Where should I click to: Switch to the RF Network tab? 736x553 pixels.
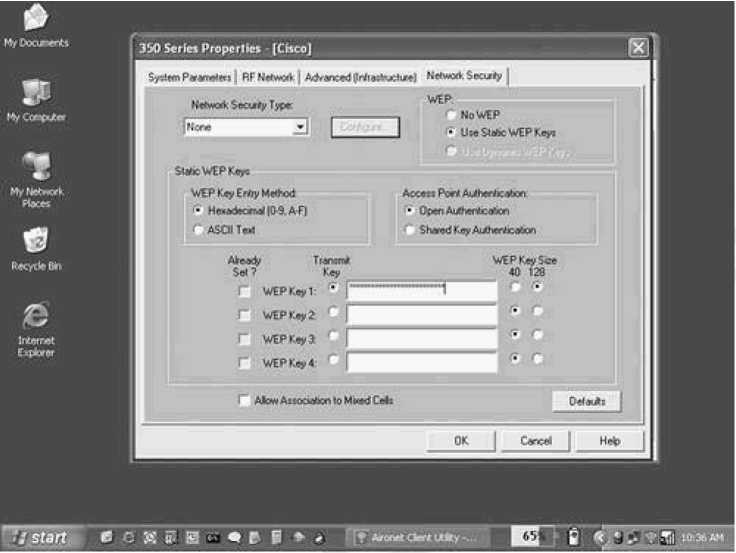pos(268,77)
